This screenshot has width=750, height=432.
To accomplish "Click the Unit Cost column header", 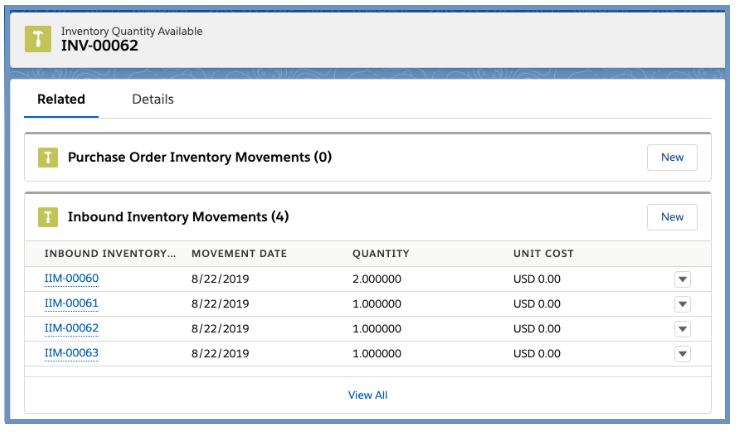I will [x=543, y=254].
